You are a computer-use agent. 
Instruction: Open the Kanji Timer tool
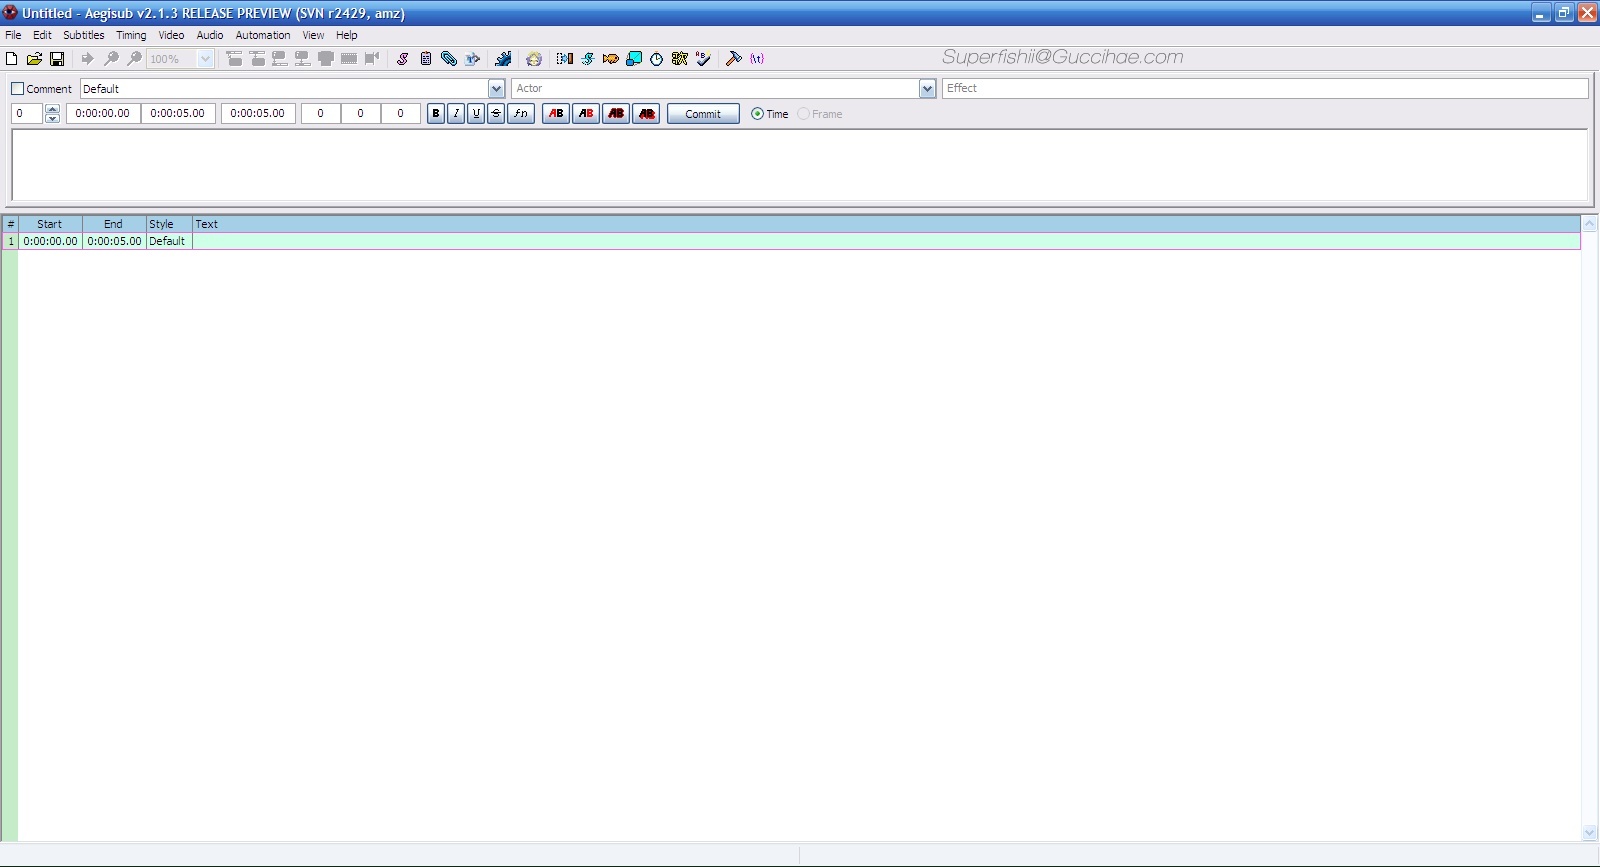(x=680, y=59)
